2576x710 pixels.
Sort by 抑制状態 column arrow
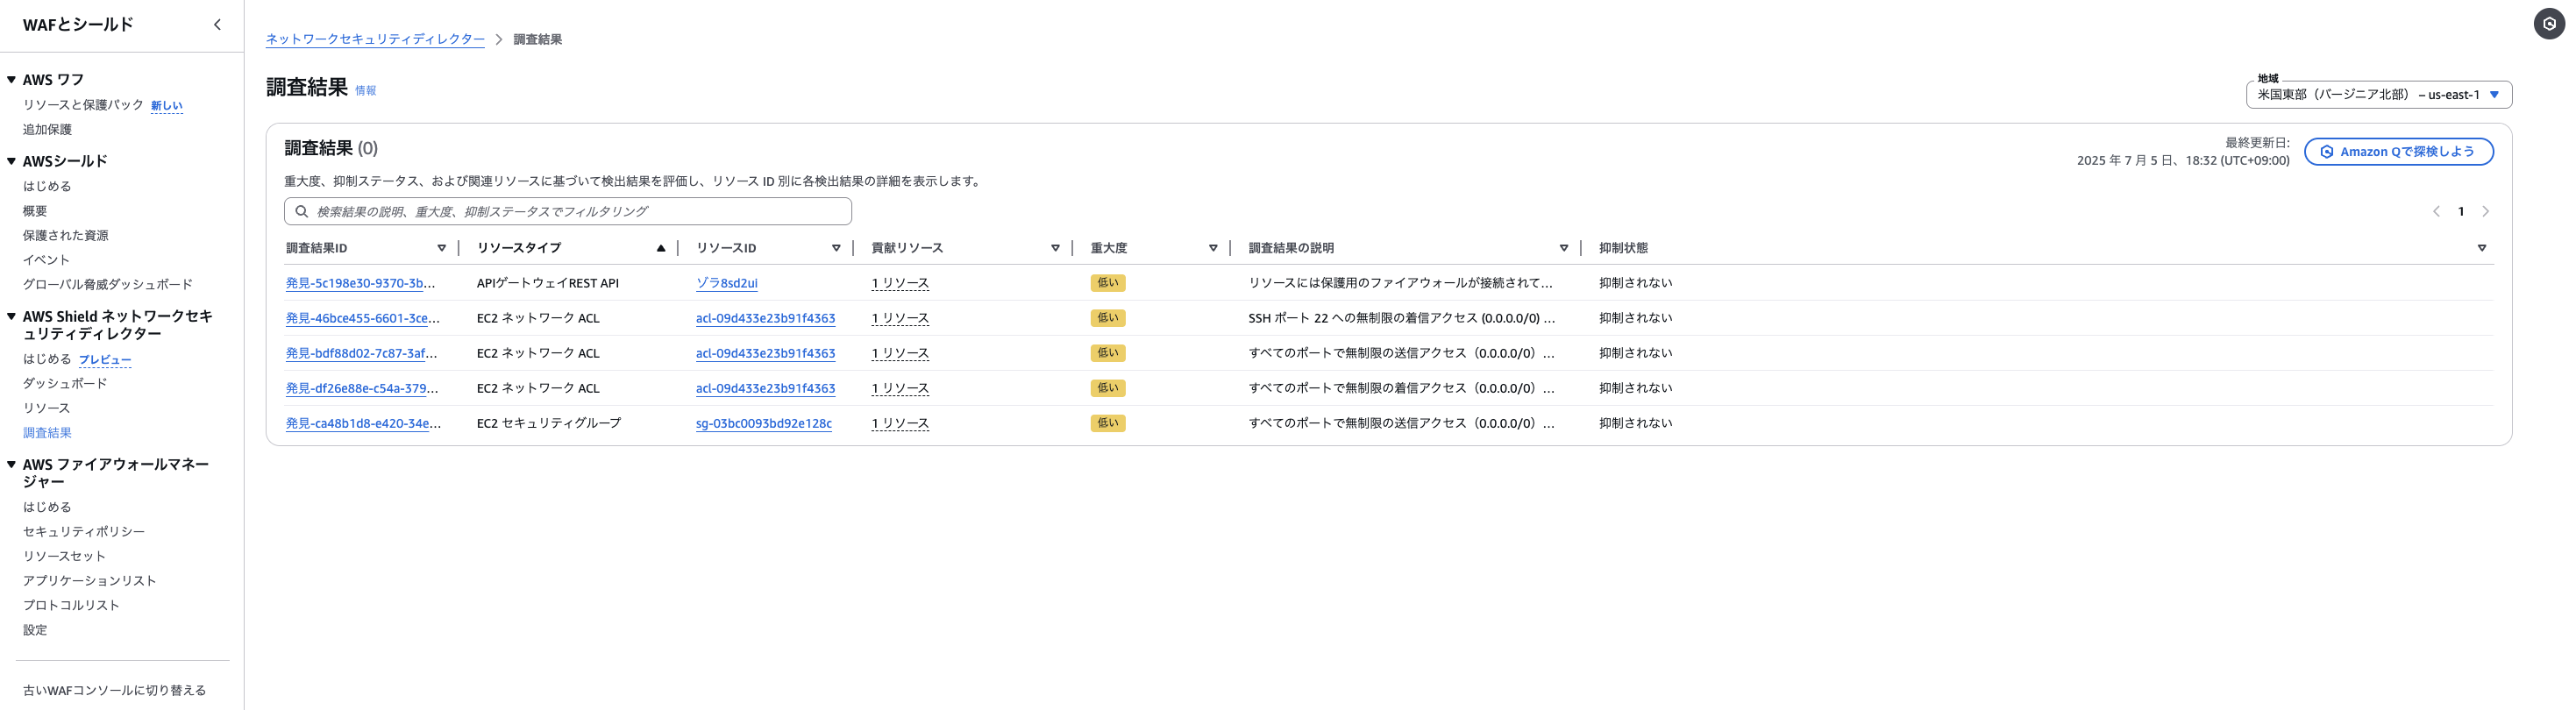[x=2482, y=248]
